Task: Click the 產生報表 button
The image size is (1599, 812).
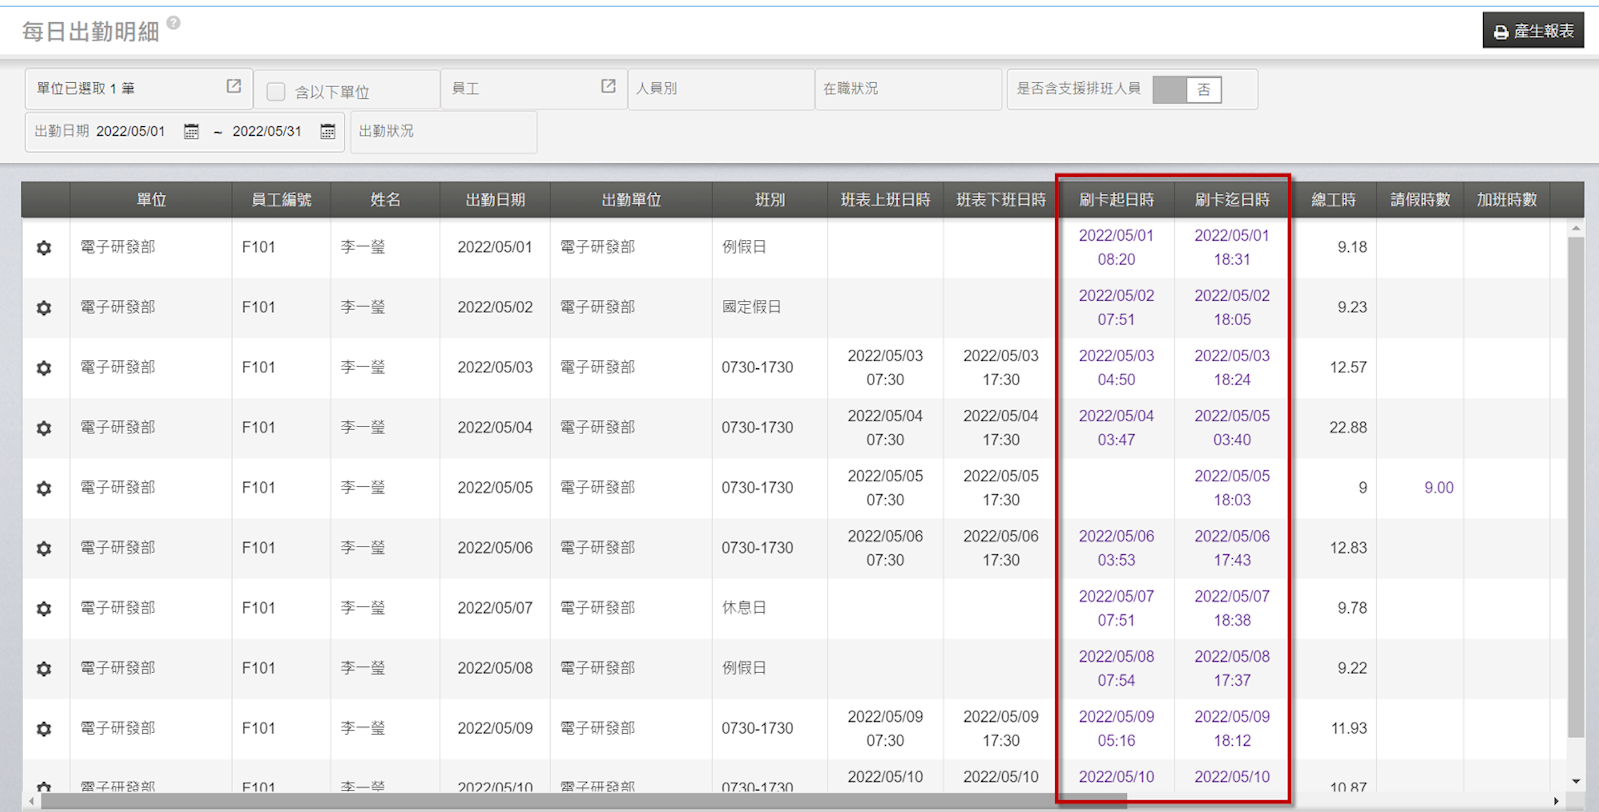Action: pyautogui.click(x=1533, y=31)
